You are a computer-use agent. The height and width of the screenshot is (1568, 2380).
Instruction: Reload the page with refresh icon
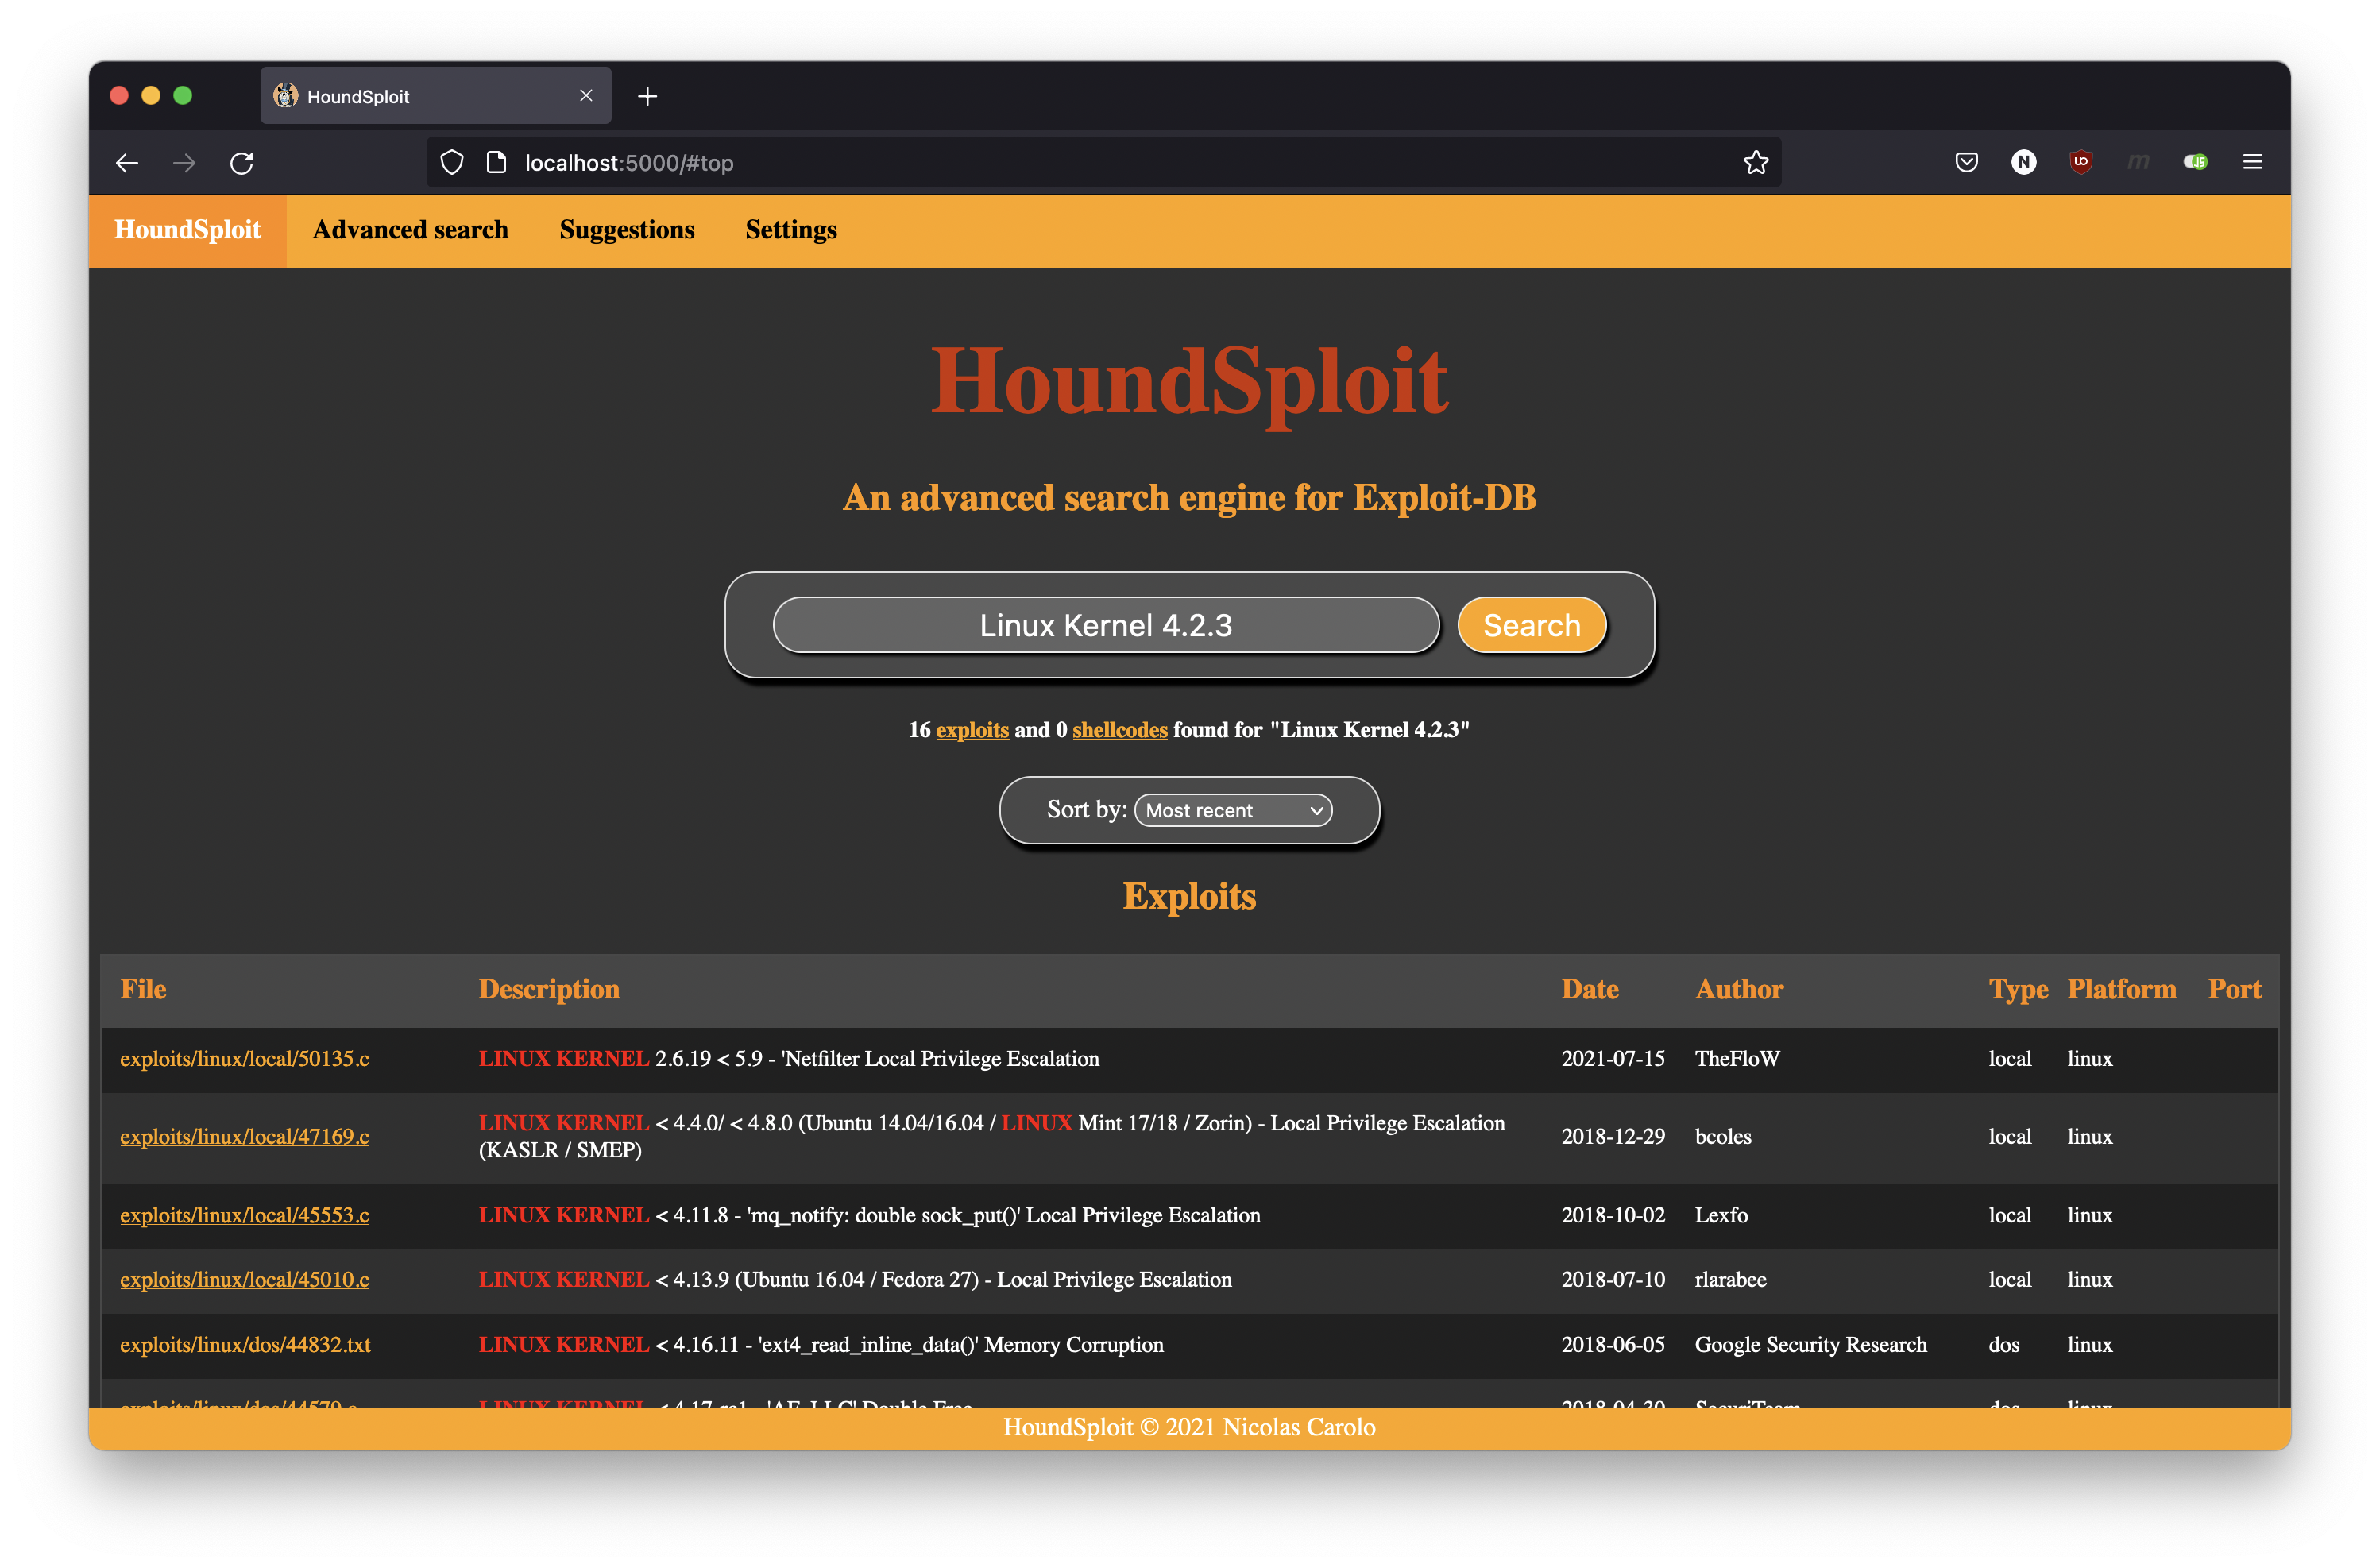click(x=242, y=163)
